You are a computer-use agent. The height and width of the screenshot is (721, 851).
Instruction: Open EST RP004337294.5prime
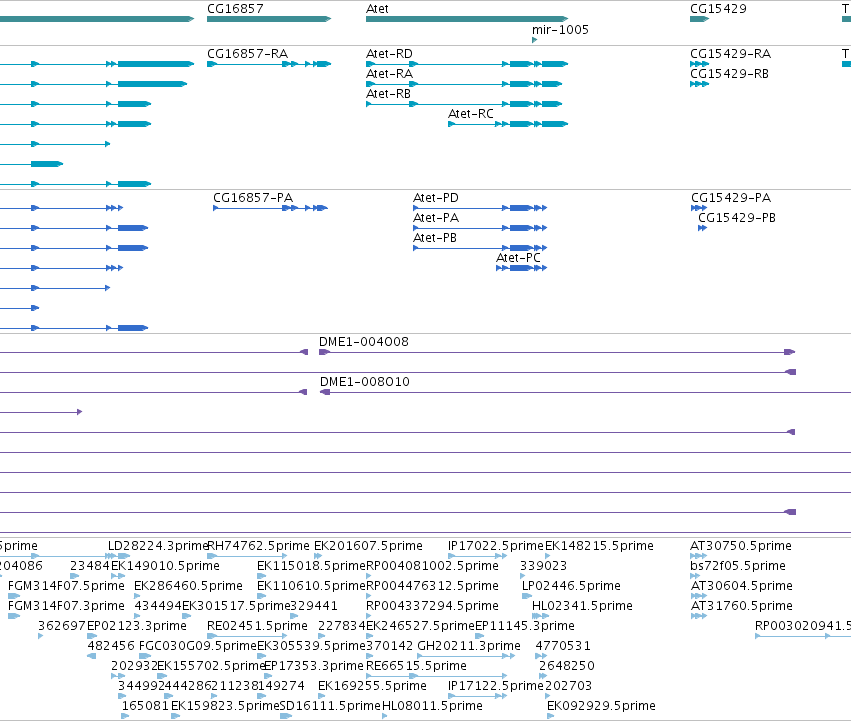(x=433, y=606)
